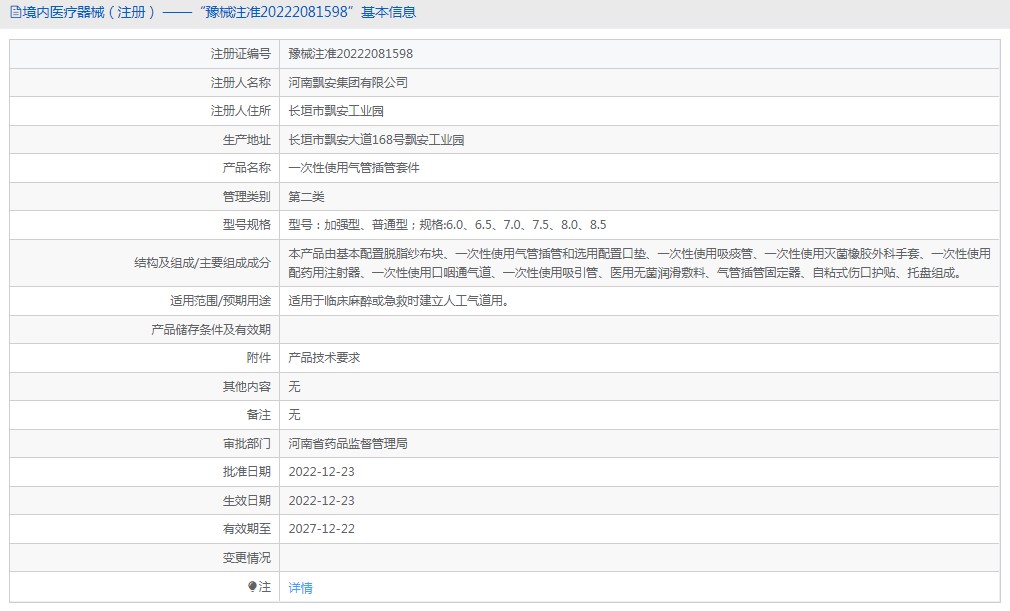The width and height of the screenshot is (1010, 611).
Task: Click the 注册人住所 label
Action: [240, 111]
